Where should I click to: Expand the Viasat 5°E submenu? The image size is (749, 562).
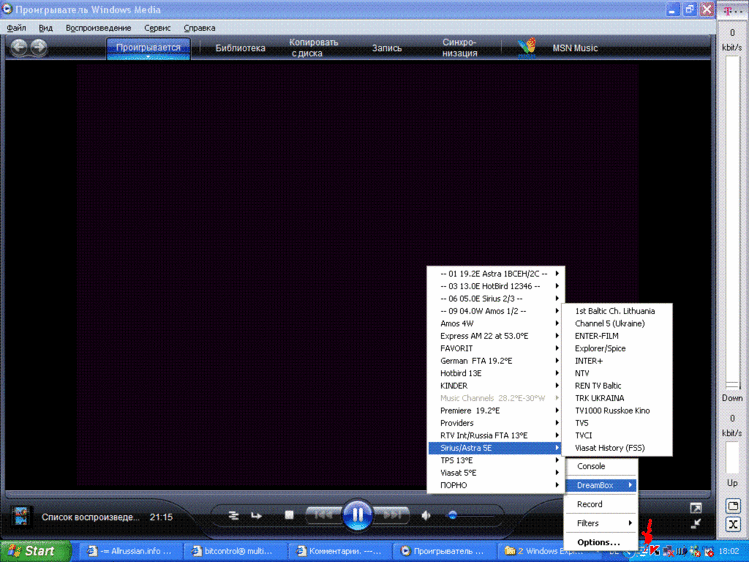pyautogui.click(x=496, y=472)
